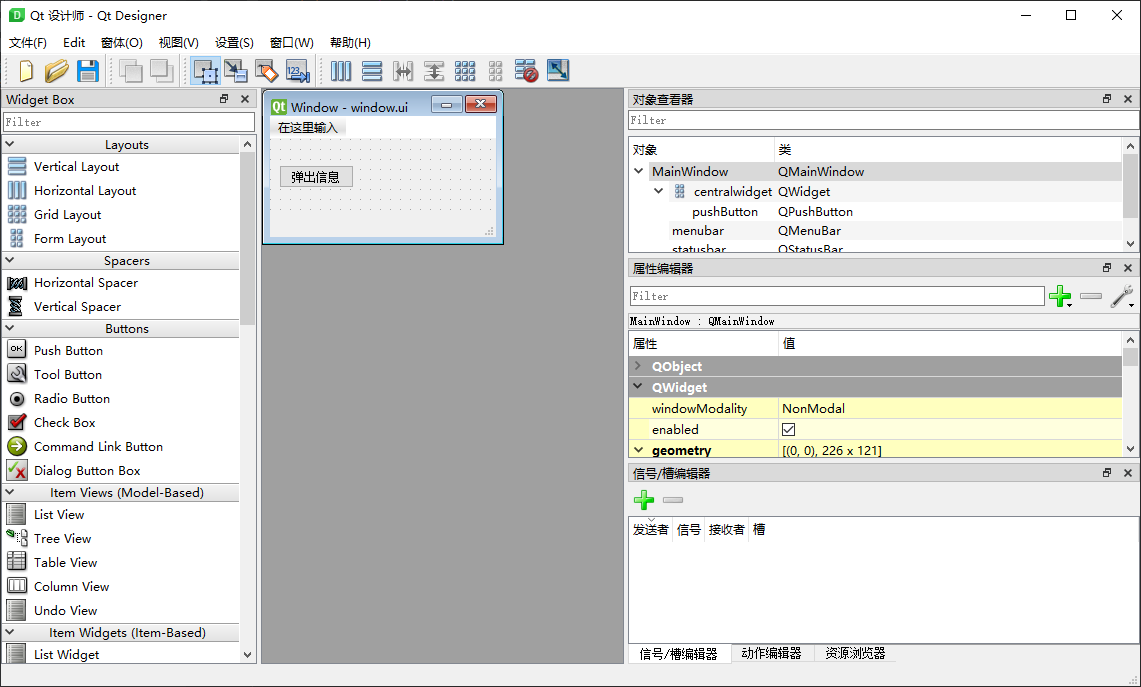Click the Break Layout toolbar icon
Screen dimensions: 1141x687
(526, 71)
